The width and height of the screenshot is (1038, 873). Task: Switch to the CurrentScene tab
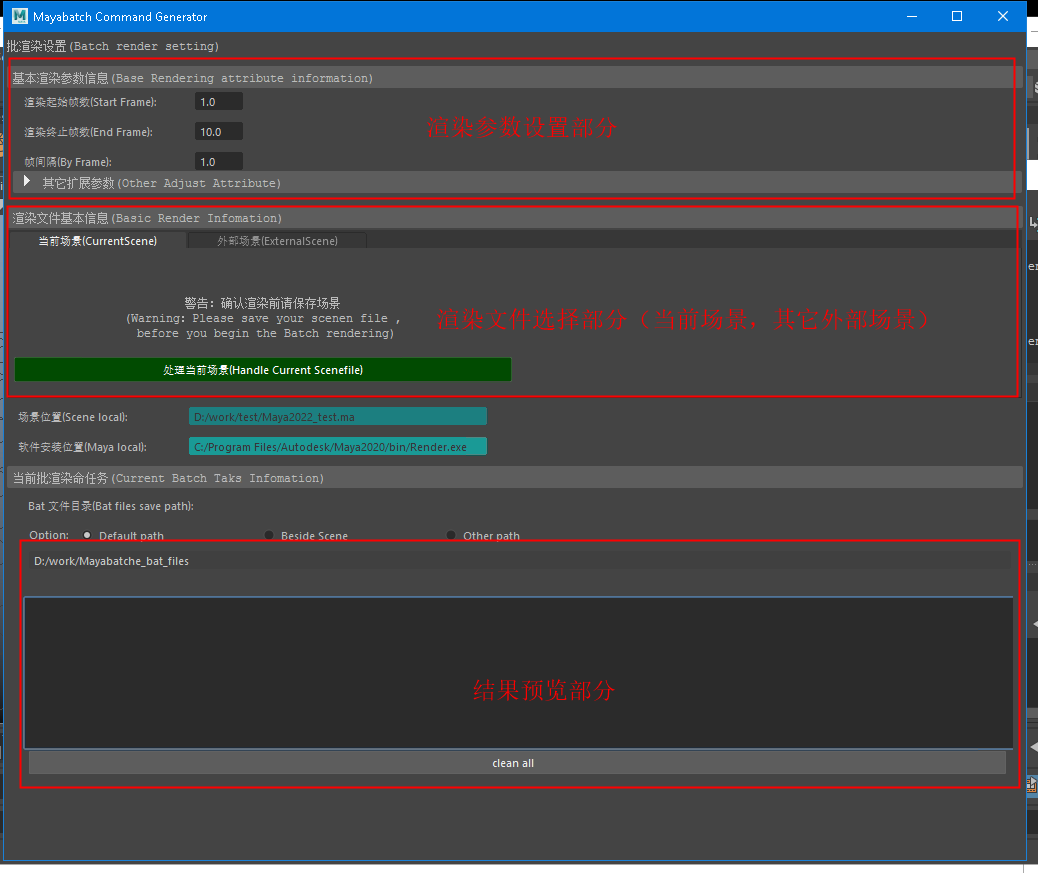click(x=97, y=241)
